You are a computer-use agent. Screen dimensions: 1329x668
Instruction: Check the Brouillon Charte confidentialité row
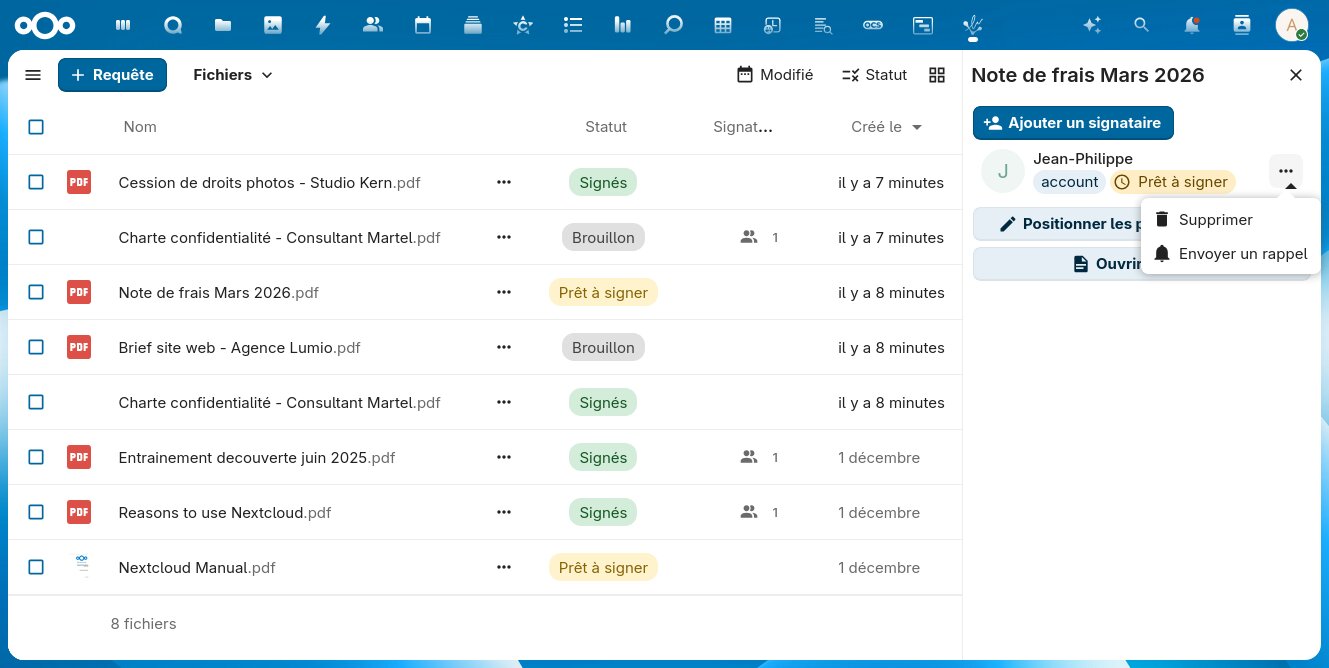point(36,237)
